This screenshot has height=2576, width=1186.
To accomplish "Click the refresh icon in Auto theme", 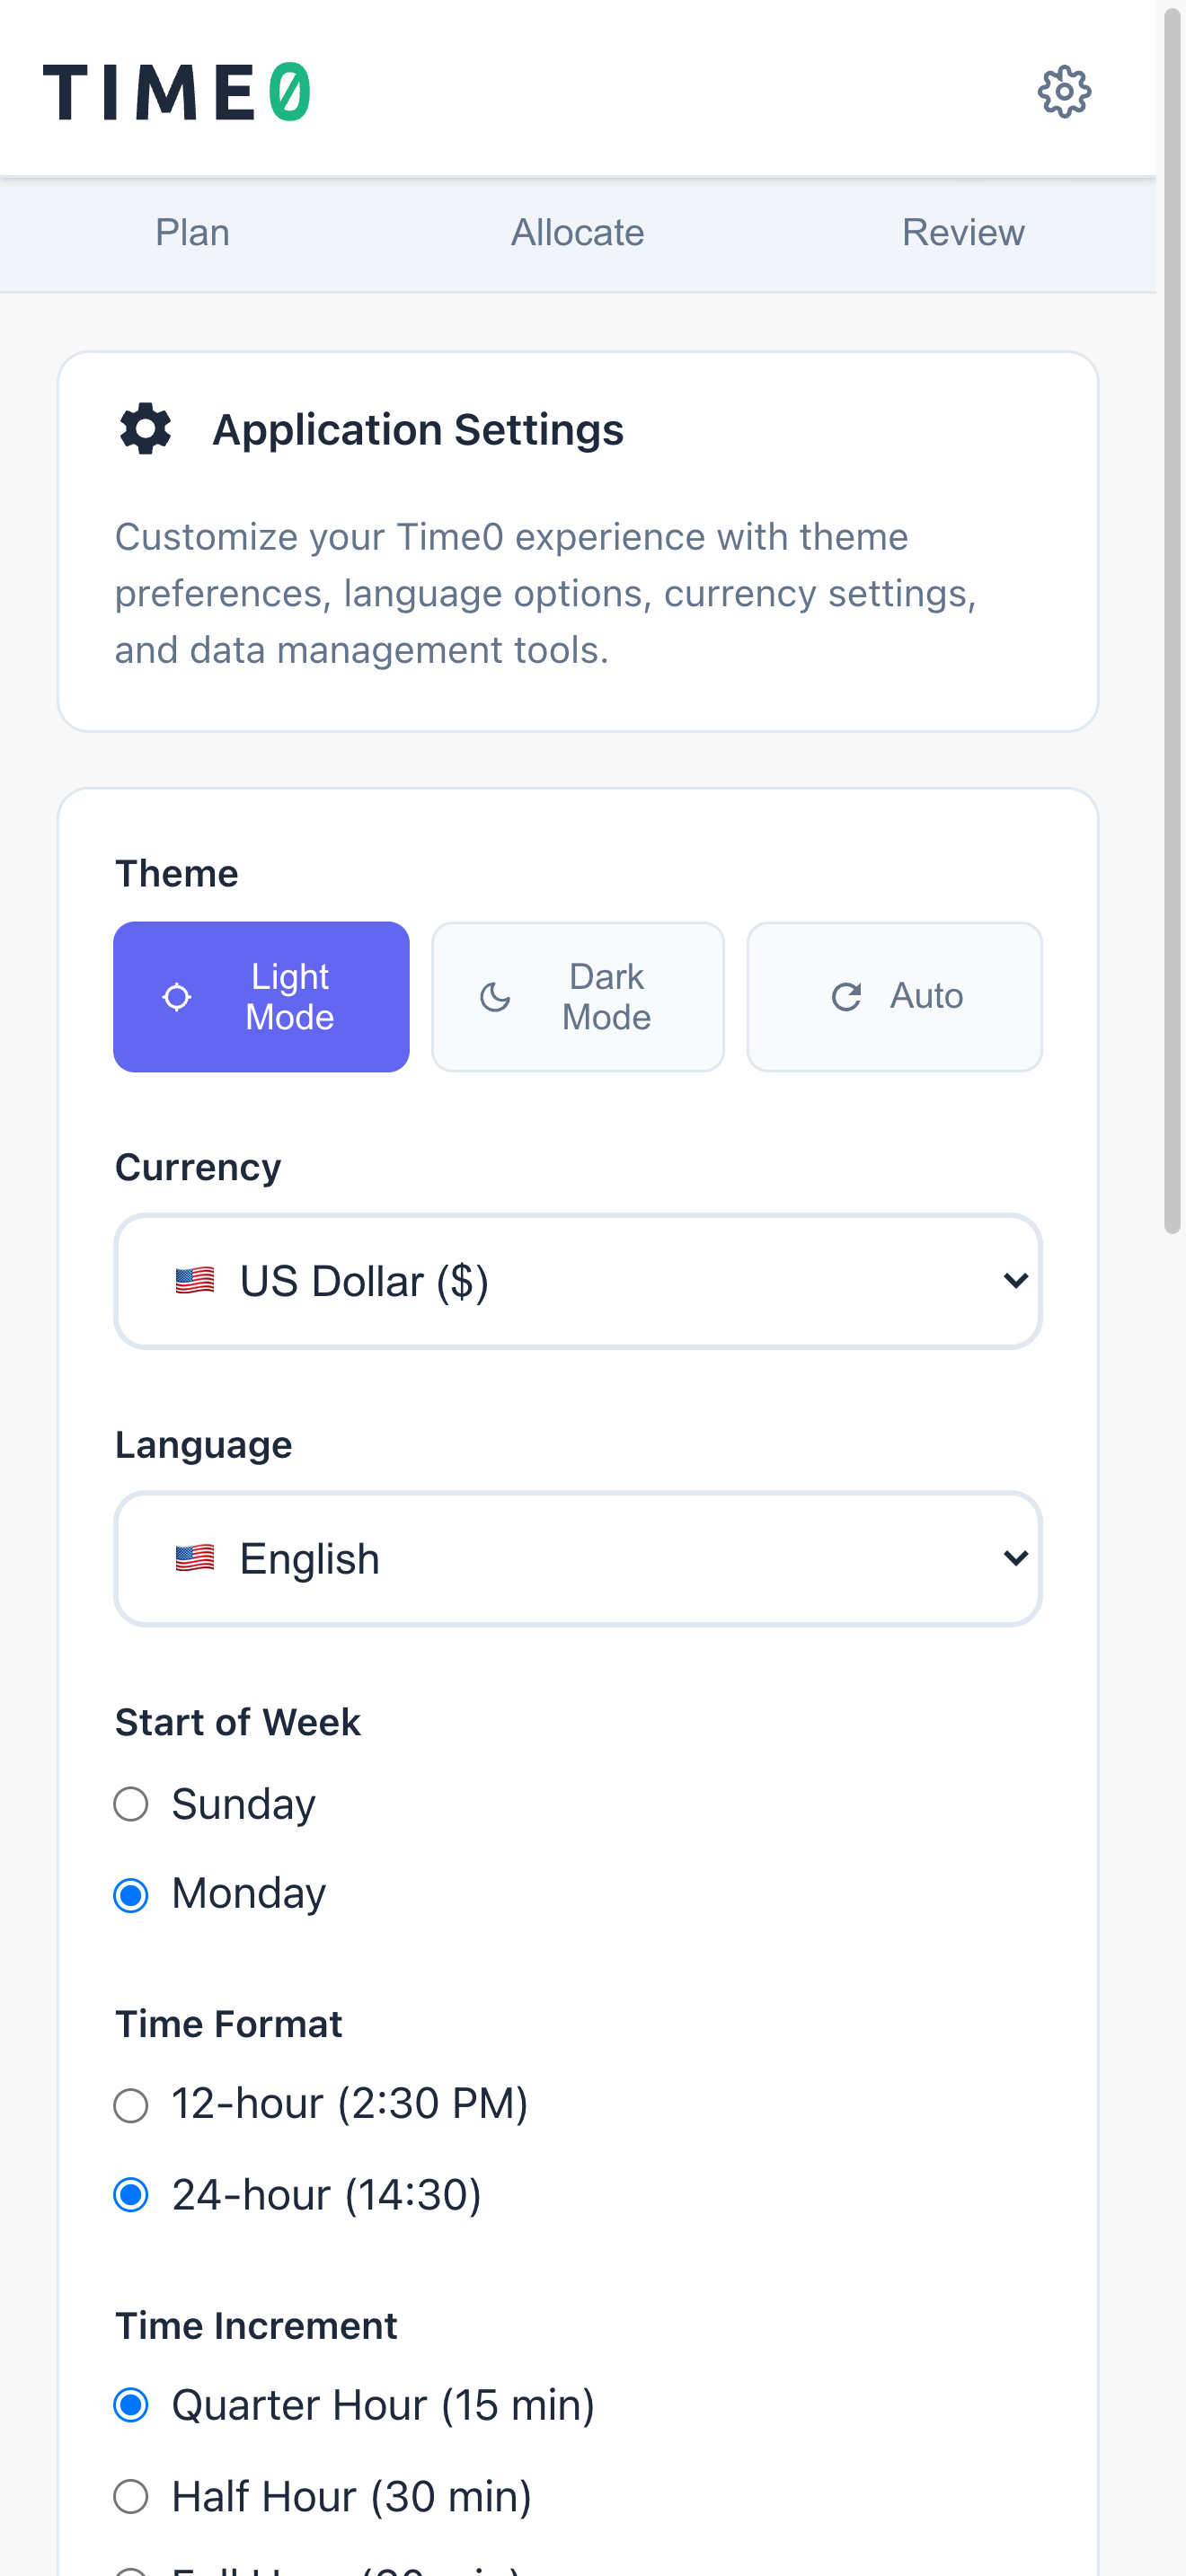I will tap(846, 997).
